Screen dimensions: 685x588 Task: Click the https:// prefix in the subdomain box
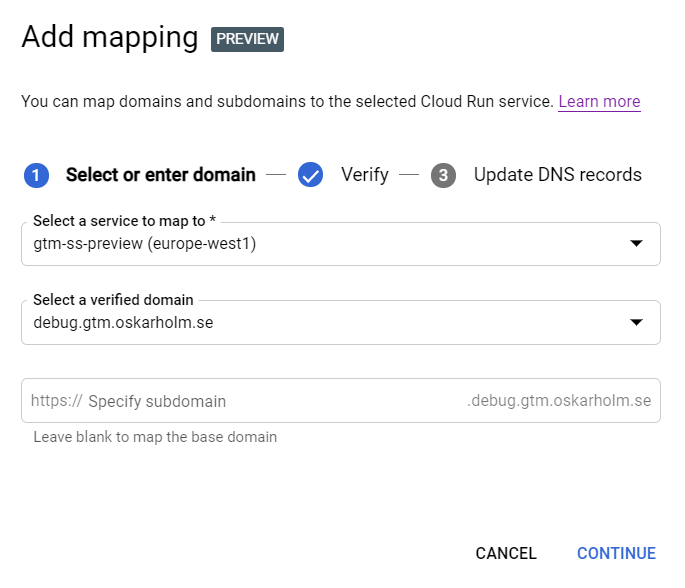[x=56, y=401]
